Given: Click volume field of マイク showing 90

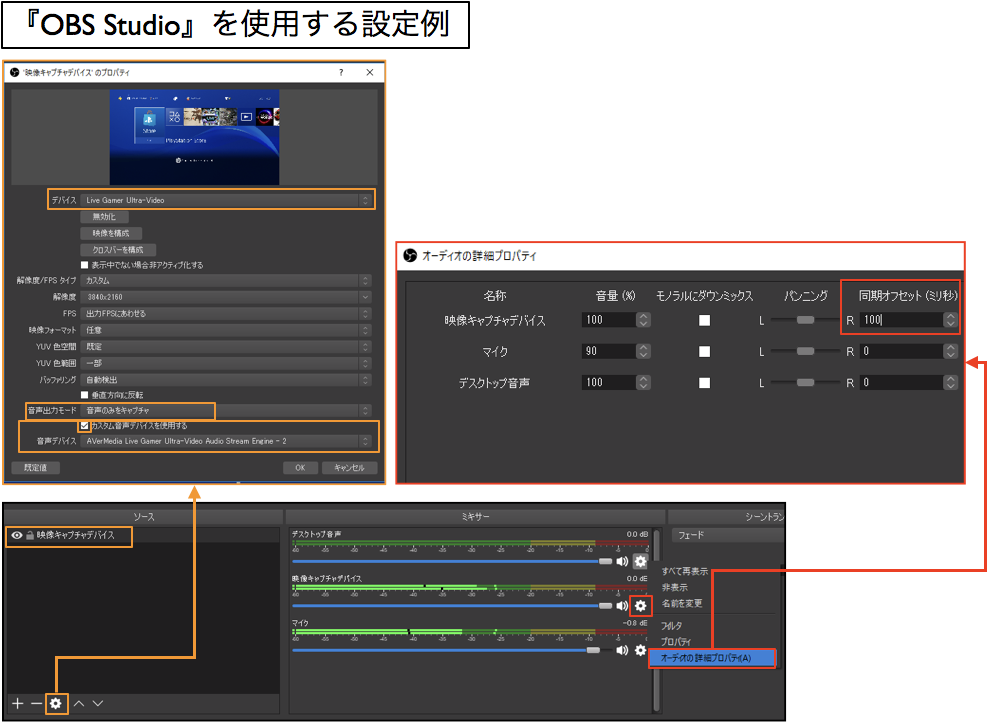Looking at the screenshot, I should [x=608, y=351].
